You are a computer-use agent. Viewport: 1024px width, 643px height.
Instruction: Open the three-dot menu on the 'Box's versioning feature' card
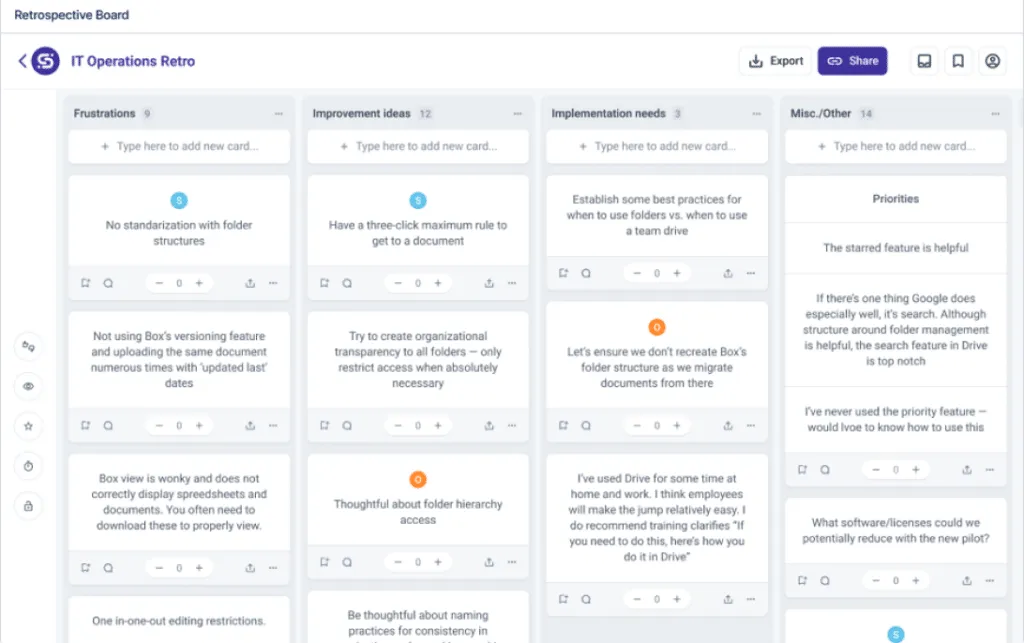273,426
